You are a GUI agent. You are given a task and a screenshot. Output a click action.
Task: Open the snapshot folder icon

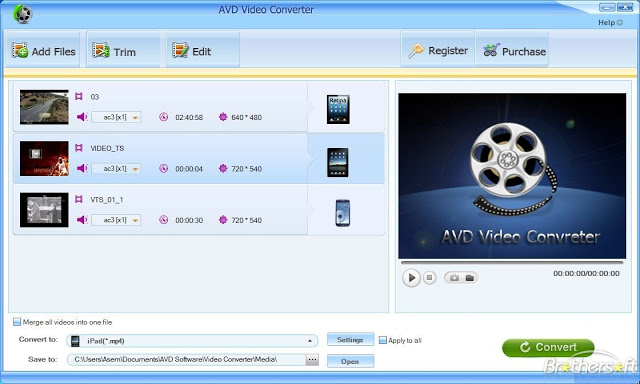click(470, 278)
